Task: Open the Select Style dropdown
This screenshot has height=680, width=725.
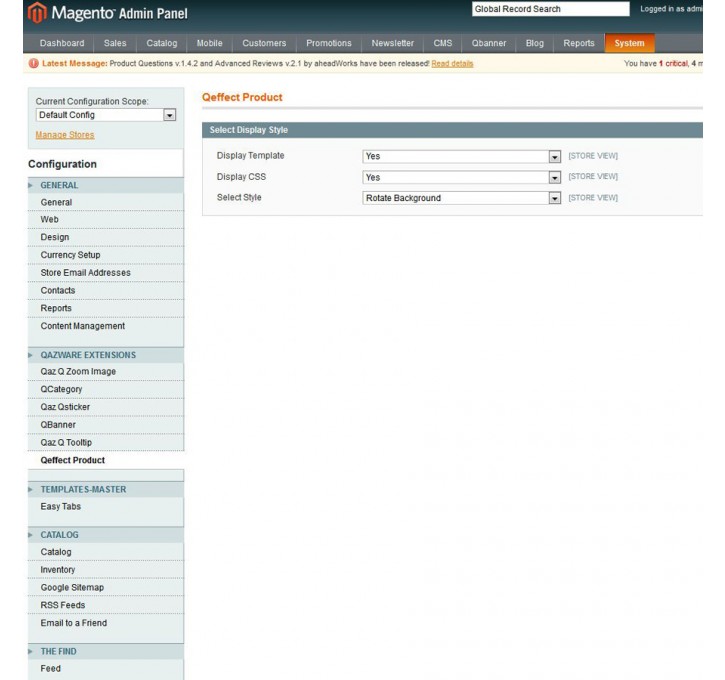Action: 461,198
